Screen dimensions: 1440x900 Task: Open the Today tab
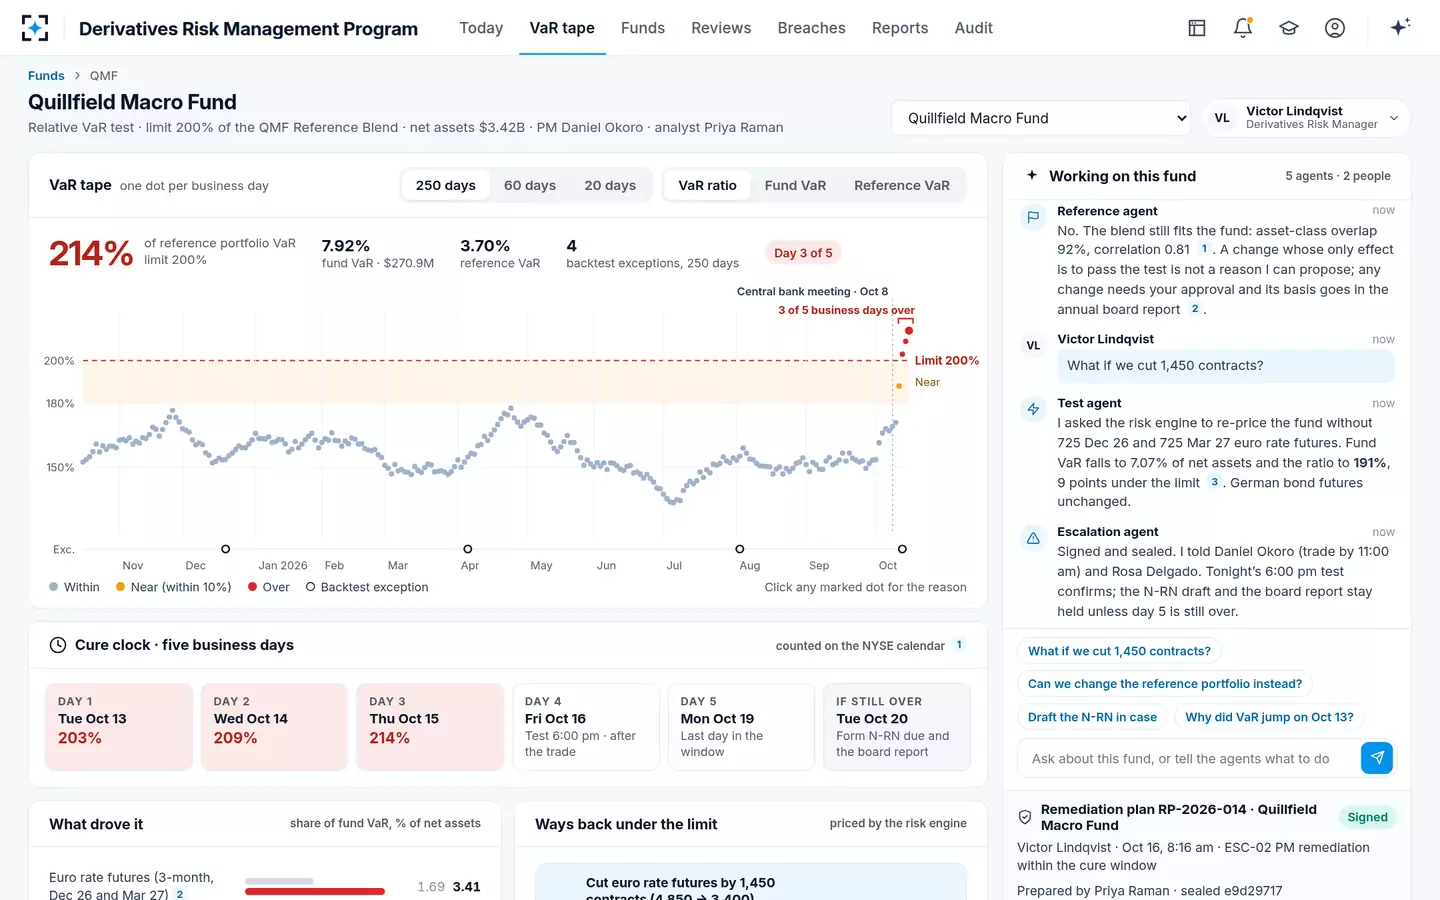pos(481,28)
